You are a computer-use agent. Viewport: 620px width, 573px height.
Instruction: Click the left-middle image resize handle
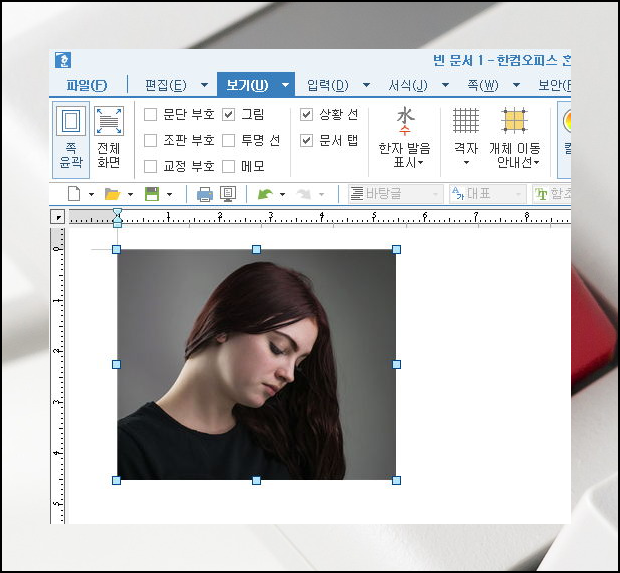tap(116, 364)
